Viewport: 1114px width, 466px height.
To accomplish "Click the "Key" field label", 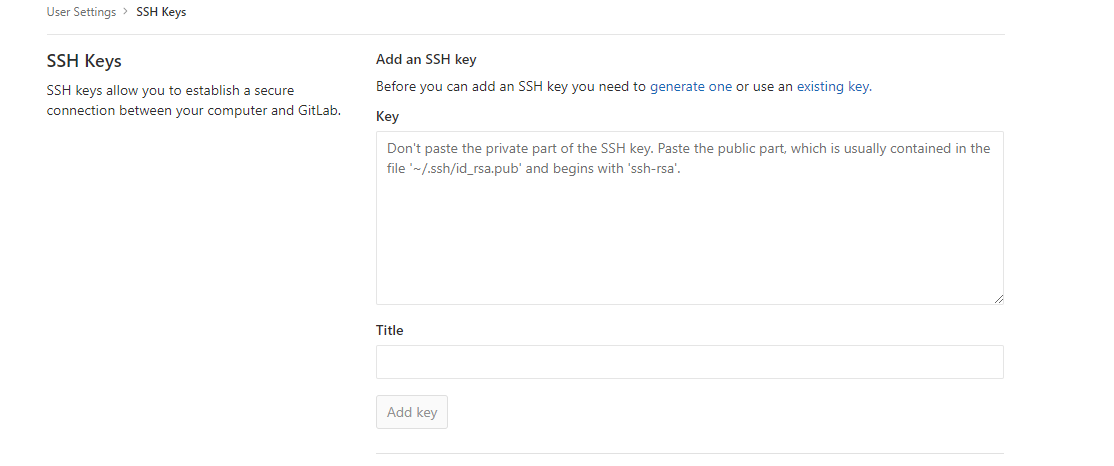I will (x=387, y=116).
